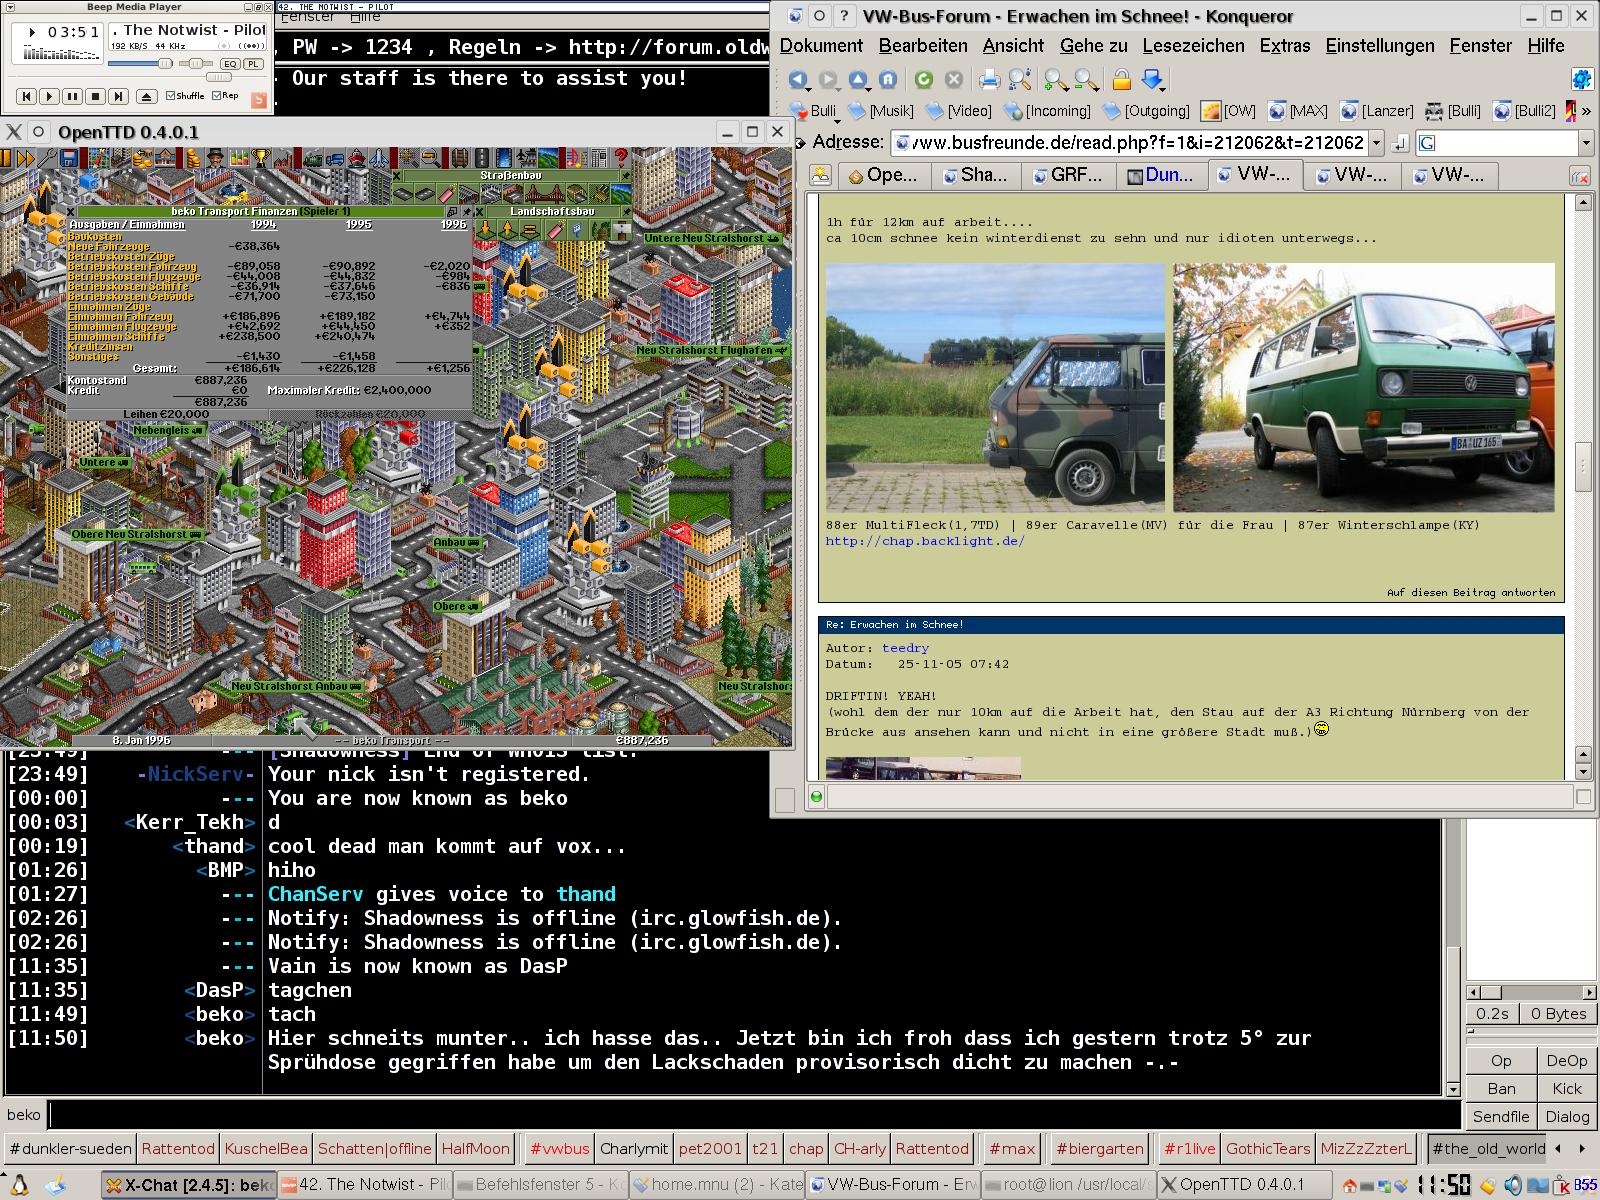The image size is (1600, 1200).
Task: Open the Bulli bookmark folder dropdown
Action: pos(813,111)
